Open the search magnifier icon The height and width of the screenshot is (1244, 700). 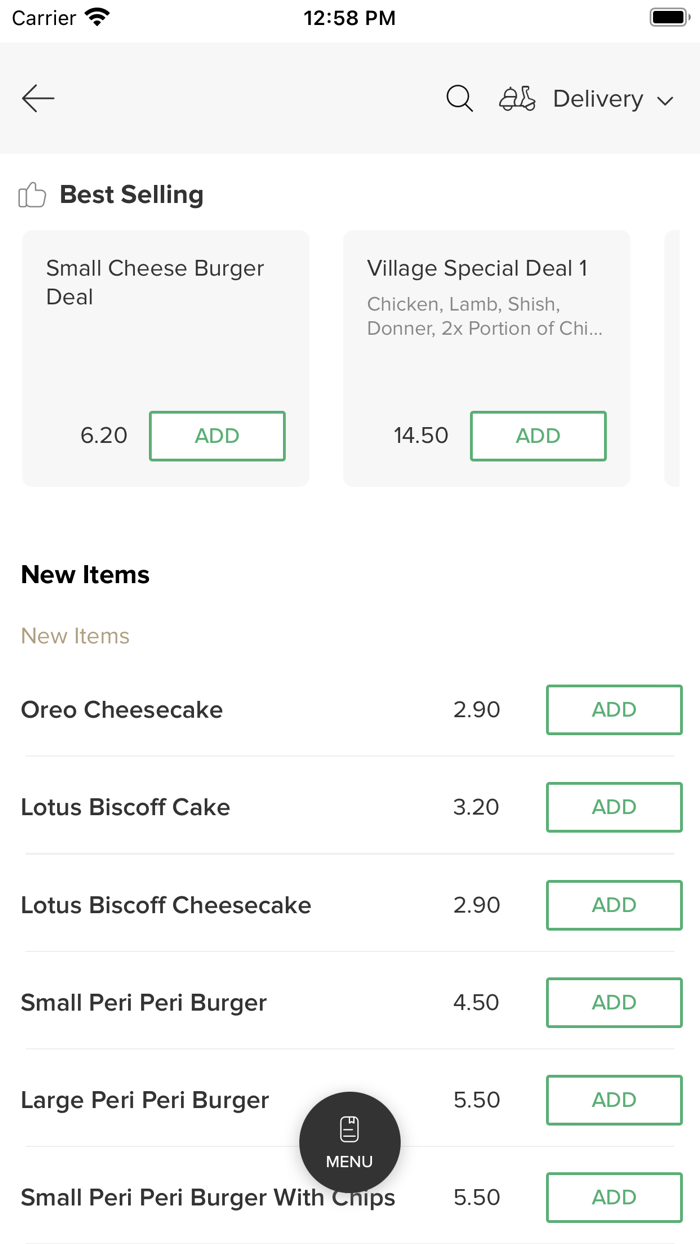(459, 98)
